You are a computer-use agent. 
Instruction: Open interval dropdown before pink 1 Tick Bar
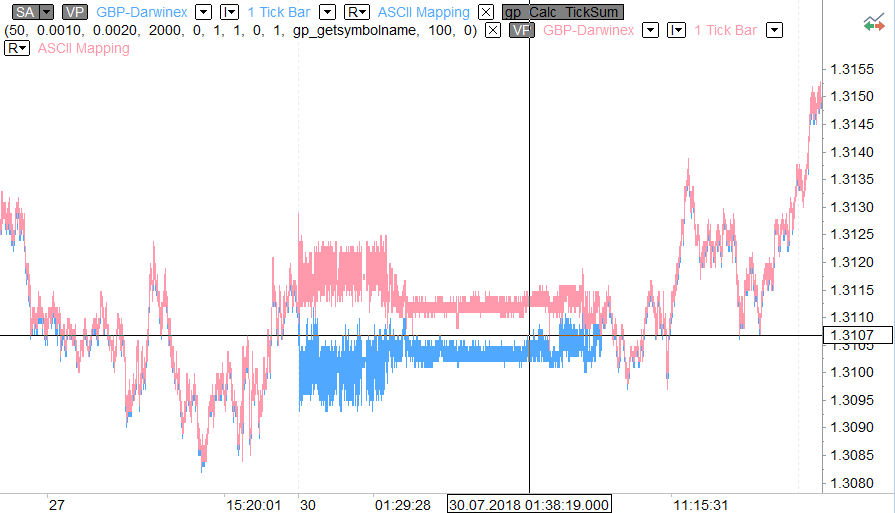pyautogui.click(x=676, y=30)
